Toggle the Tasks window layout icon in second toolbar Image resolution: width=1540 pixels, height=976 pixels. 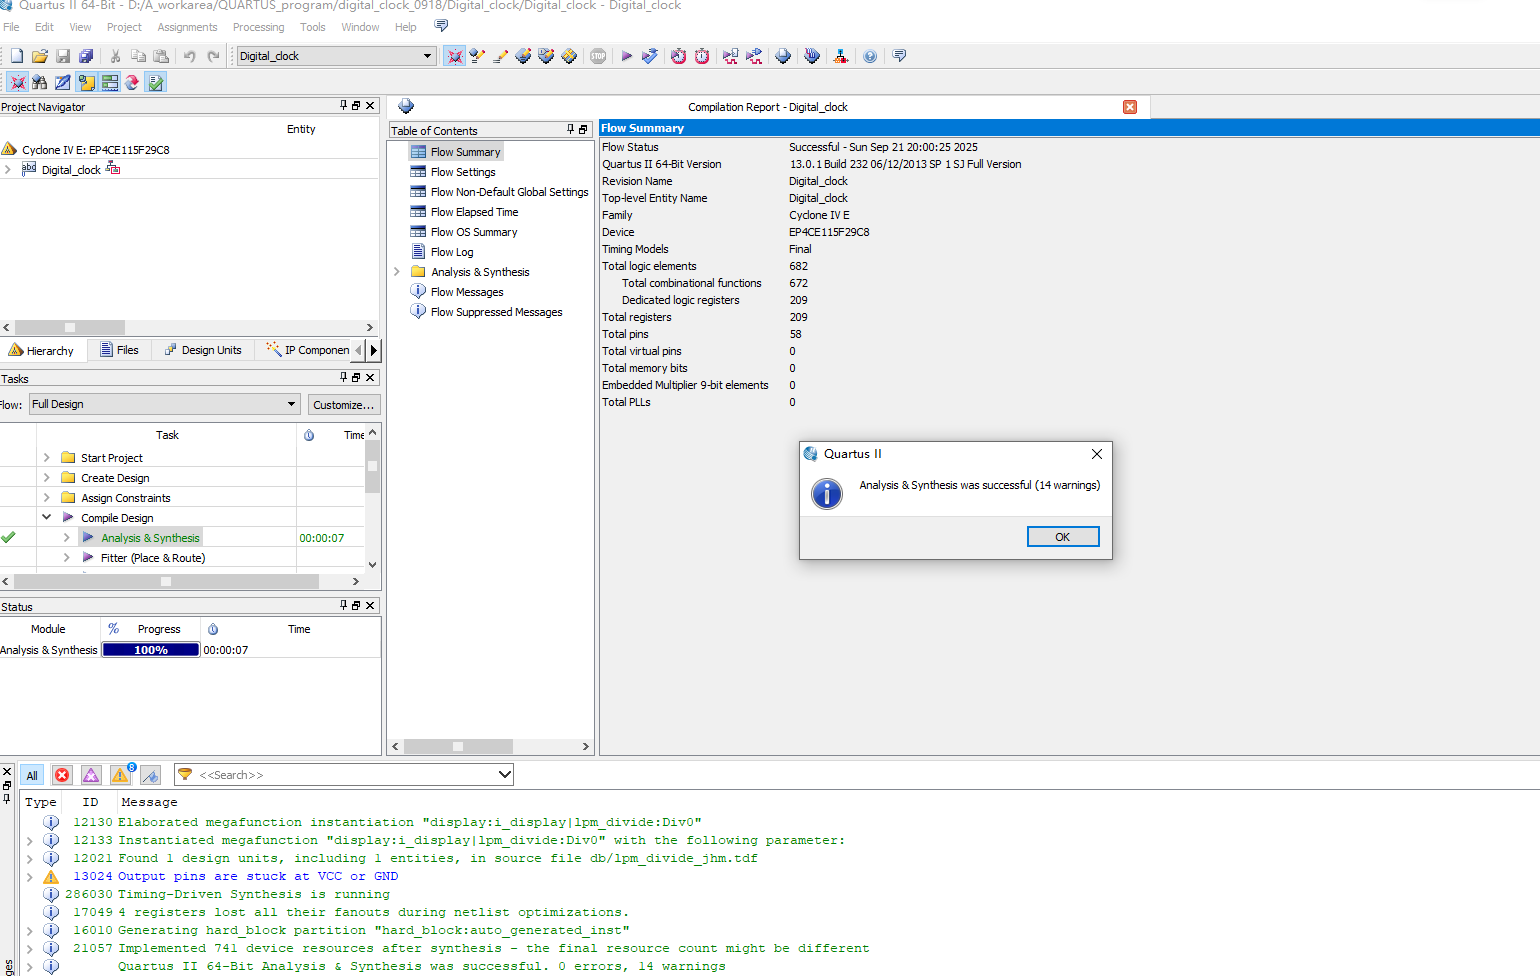click(110, 82)
